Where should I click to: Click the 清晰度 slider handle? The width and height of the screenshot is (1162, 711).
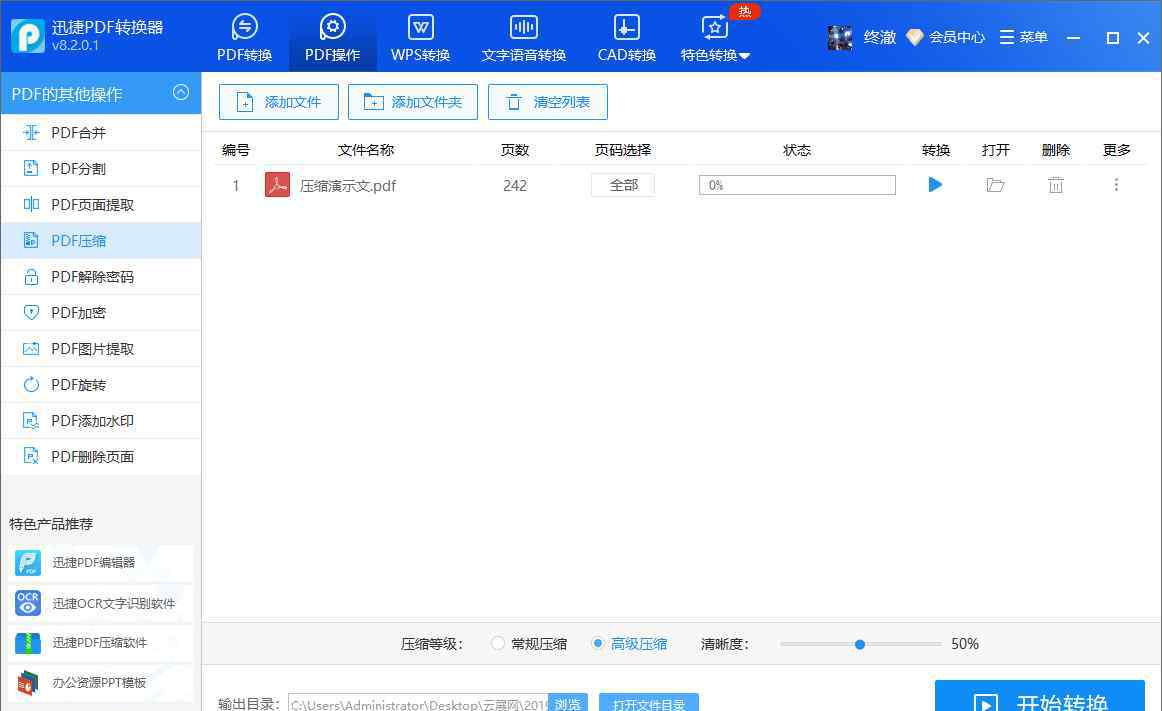[x=860, y=644]
